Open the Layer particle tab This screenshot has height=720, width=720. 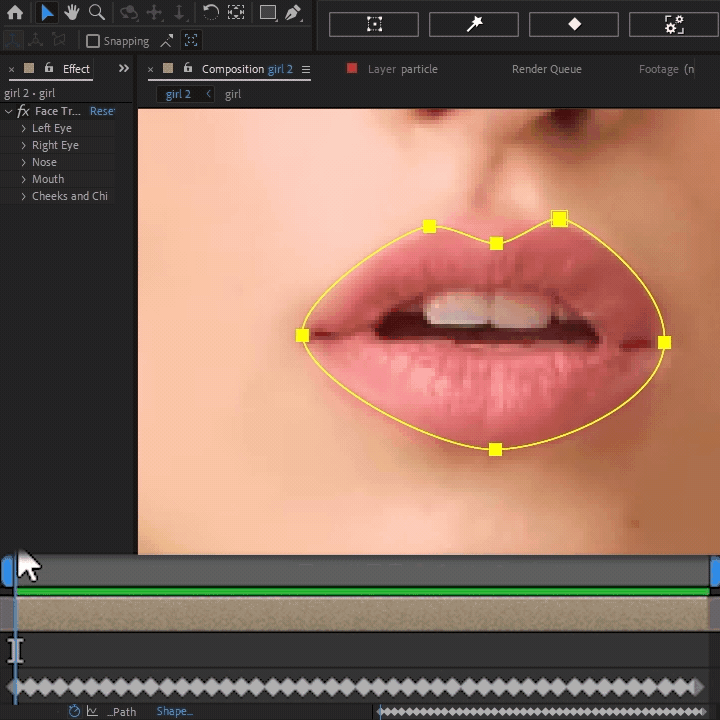pos(402,69)
